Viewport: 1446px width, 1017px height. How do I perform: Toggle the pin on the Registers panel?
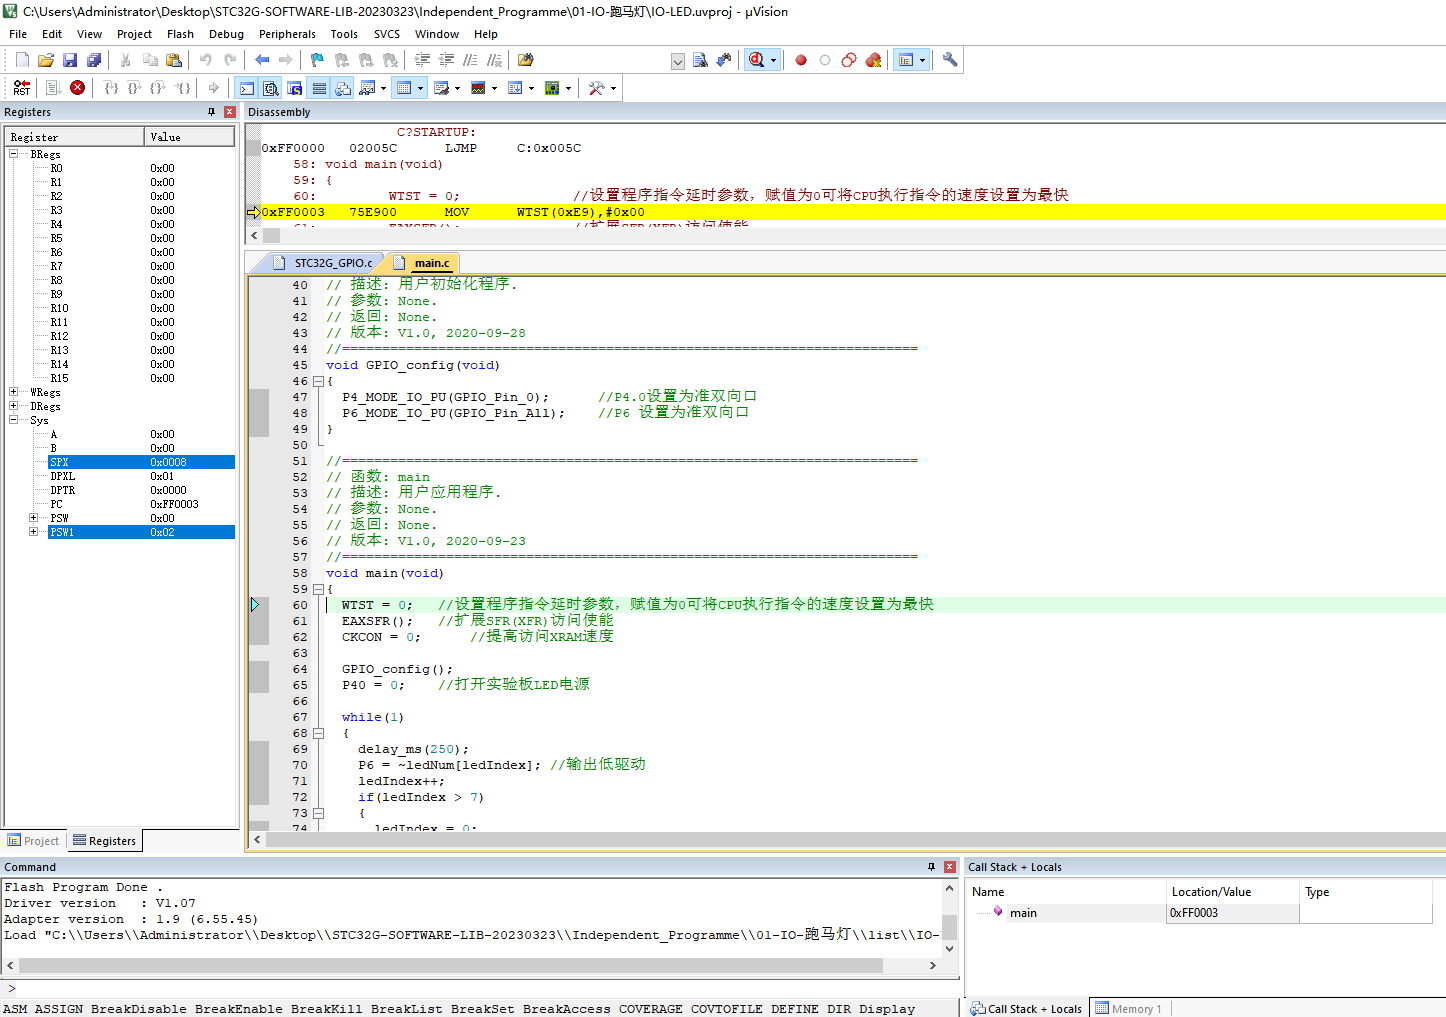click(211, 112)
